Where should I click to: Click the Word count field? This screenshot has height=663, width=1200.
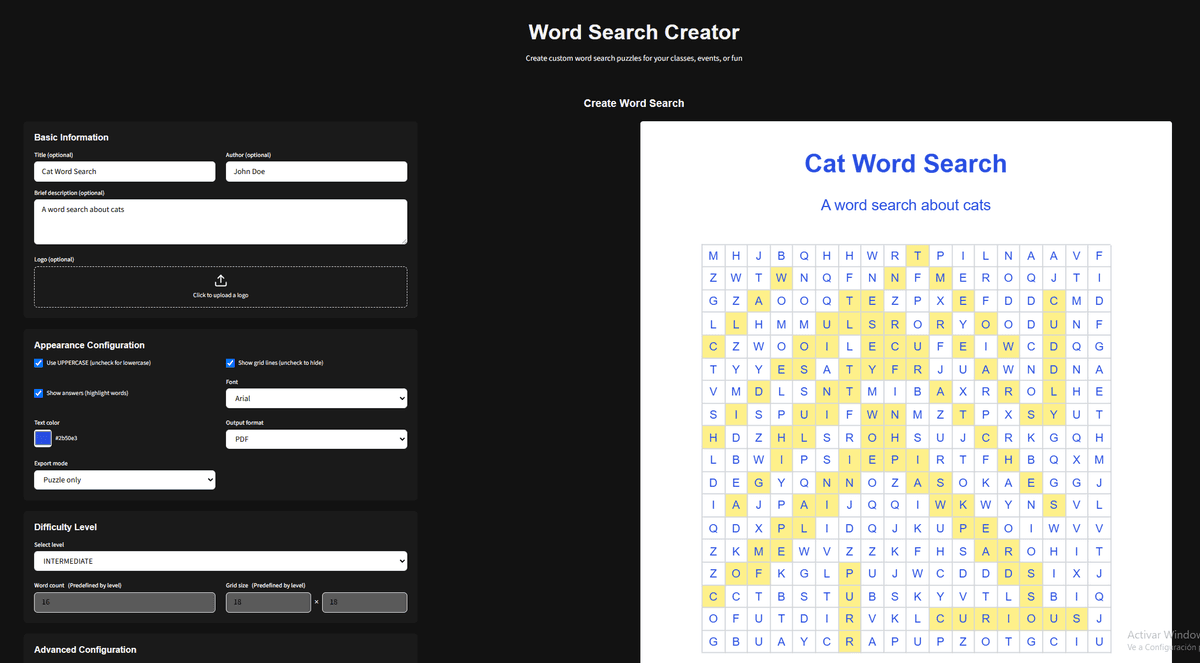[x=124, y=602]
